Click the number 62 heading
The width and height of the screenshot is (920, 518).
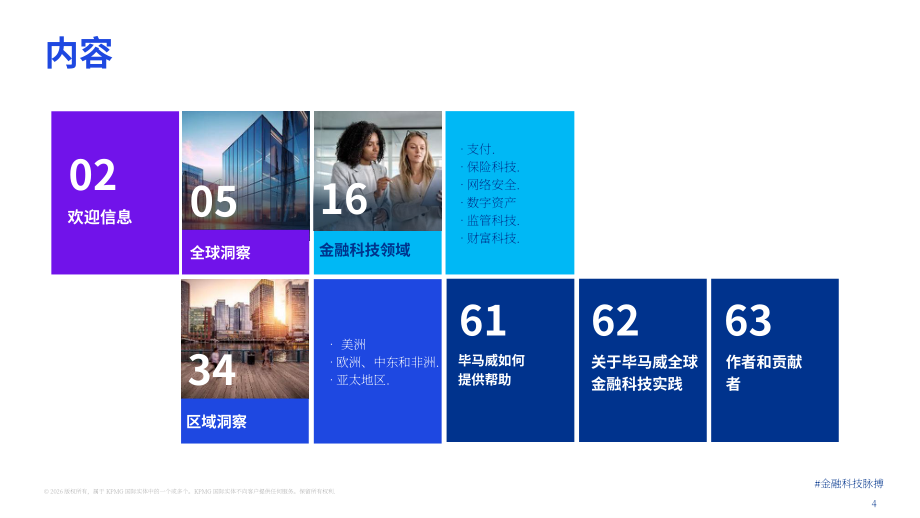(615, 320)
